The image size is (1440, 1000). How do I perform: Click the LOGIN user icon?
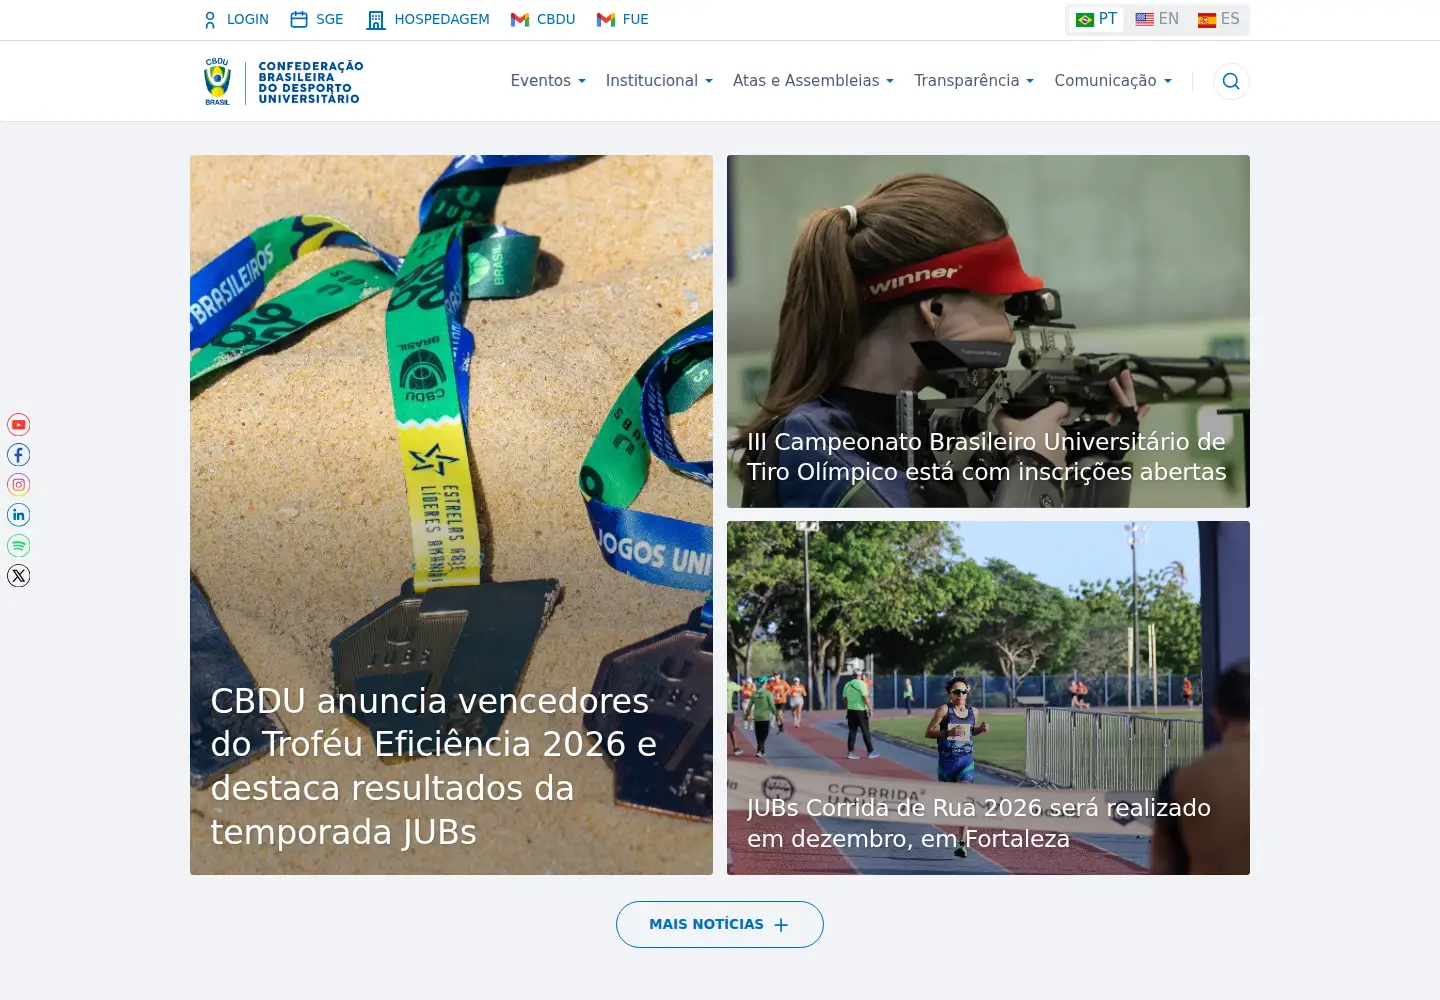coord(210,19)
